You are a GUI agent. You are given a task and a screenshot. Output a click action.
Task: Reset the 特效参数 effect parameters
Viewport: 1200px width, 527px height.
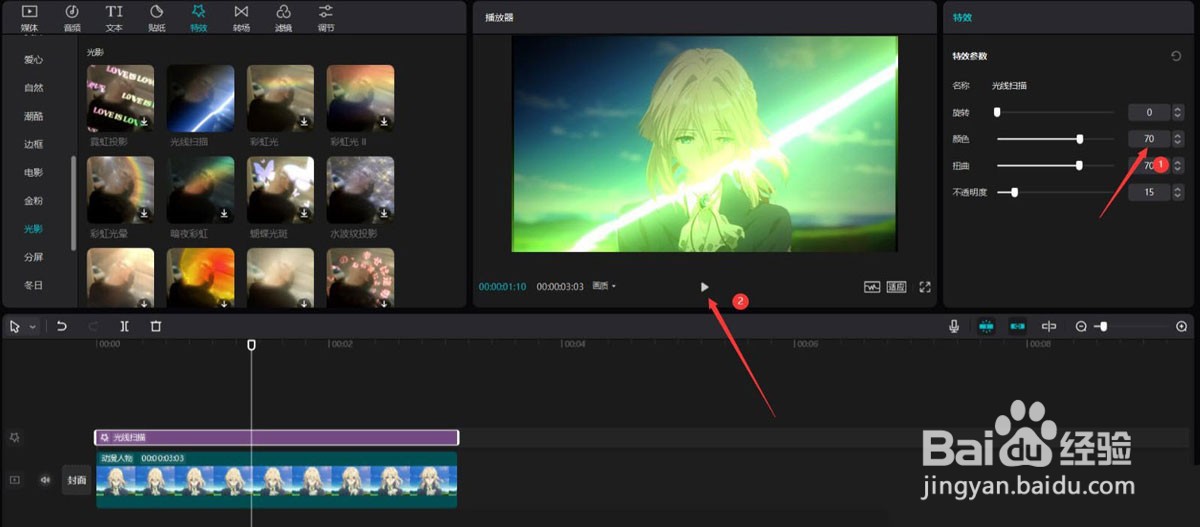coord(1176,56)
